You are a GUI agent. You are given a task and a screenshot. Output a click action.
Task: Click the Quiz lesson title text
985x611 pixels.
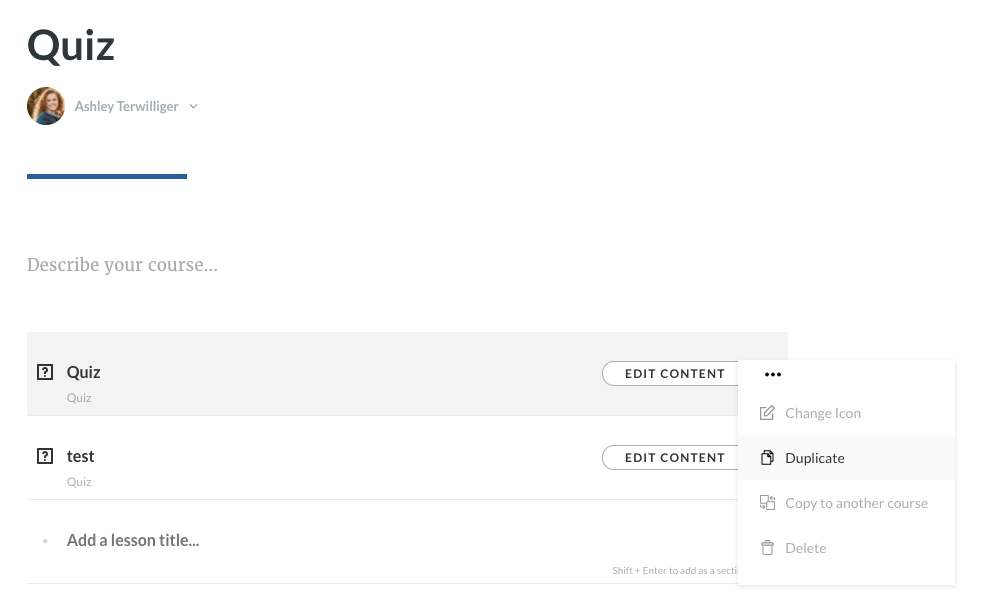(84, 372)
